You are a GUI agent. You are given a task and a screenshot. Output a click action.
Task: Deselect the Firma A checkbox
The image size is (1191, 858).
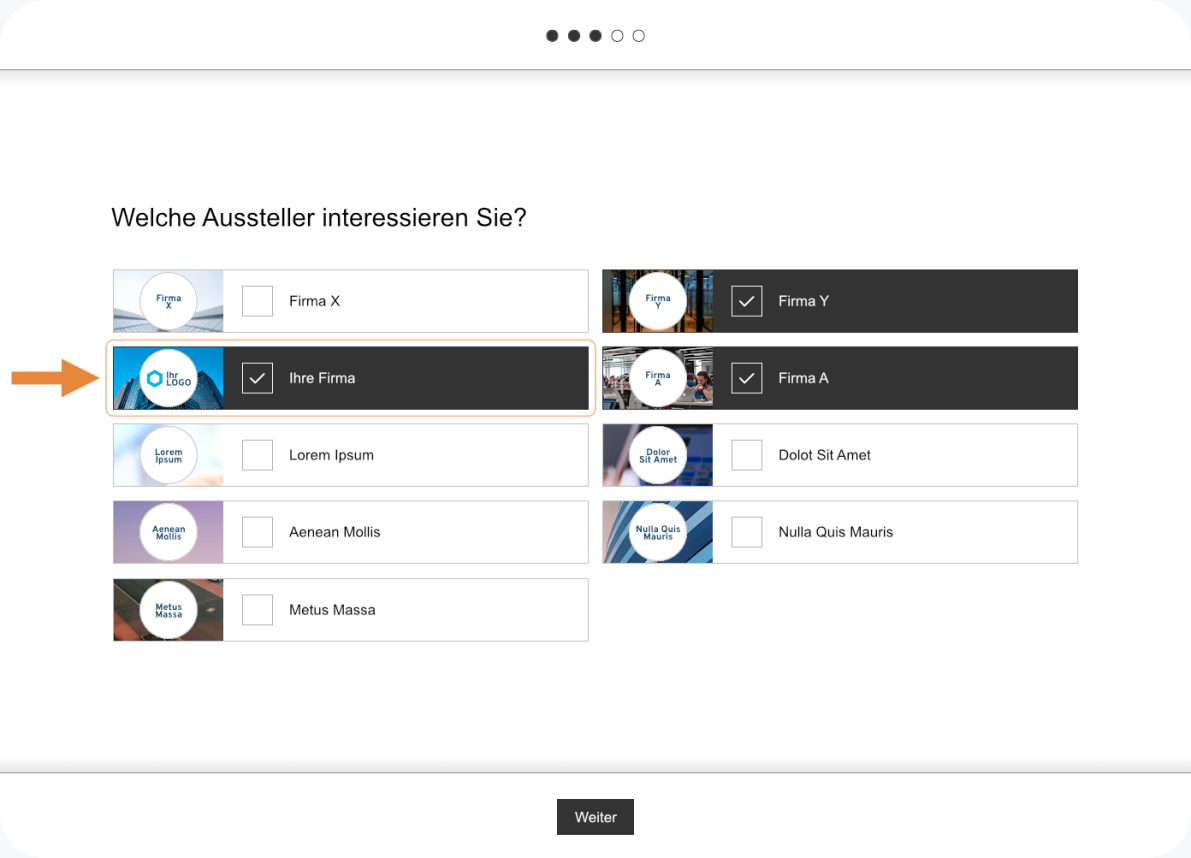coord(746,378)
